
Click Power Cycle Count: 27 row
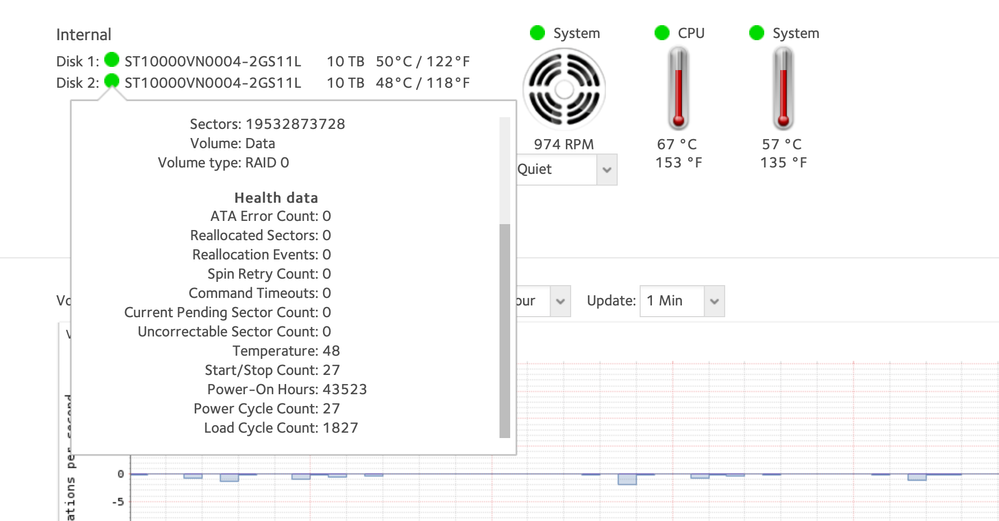[267, 409]
